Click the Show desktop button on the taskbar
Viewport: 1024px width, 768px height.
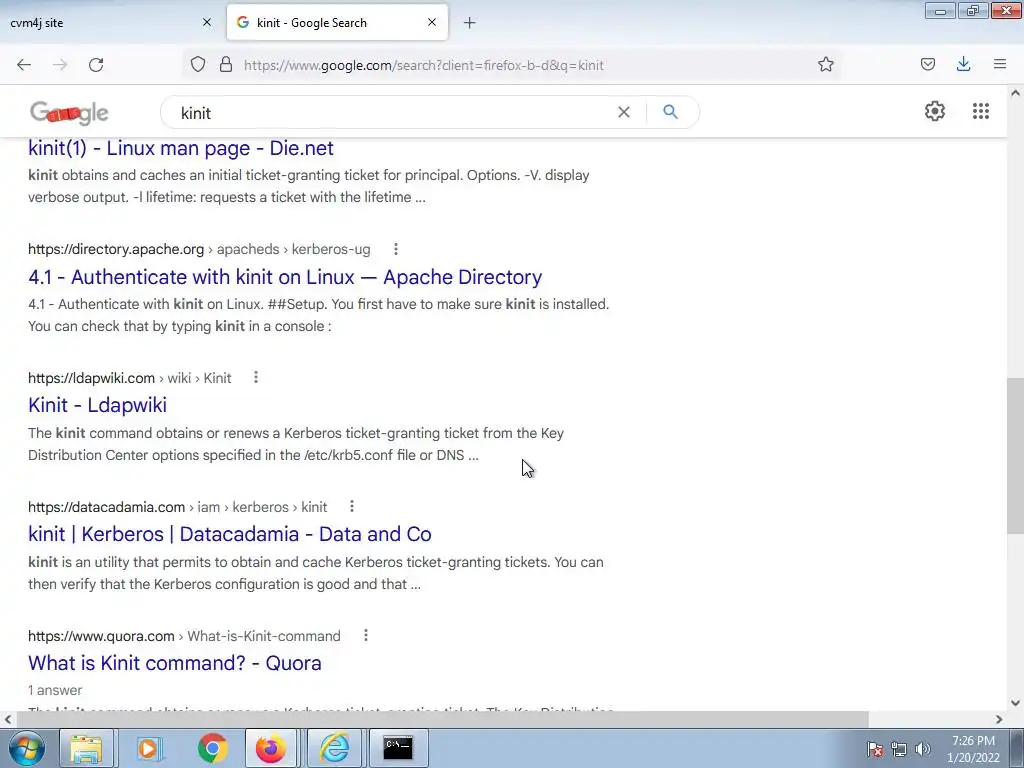pyautogui.click(x=1017, y=748)
